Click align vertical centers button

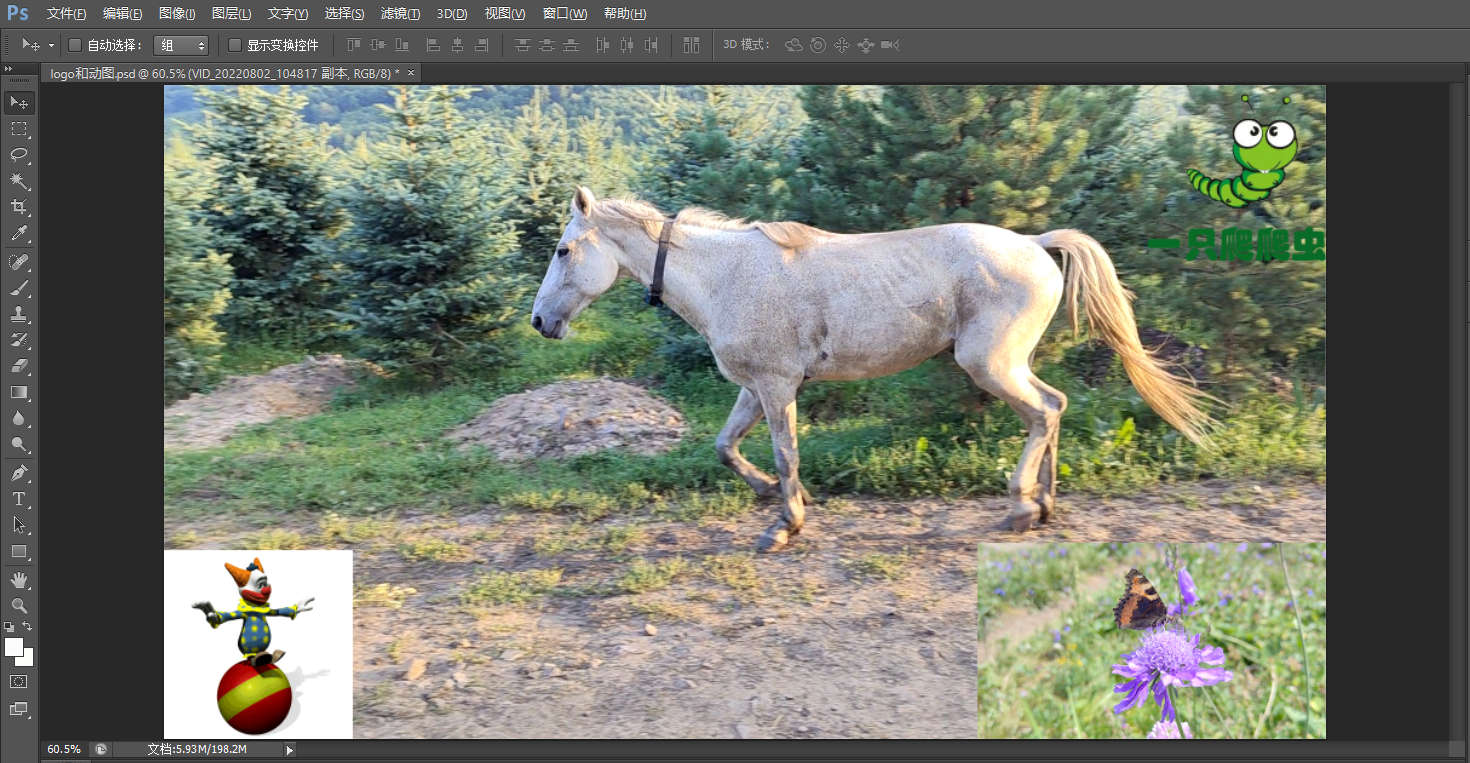coord(378,45)
